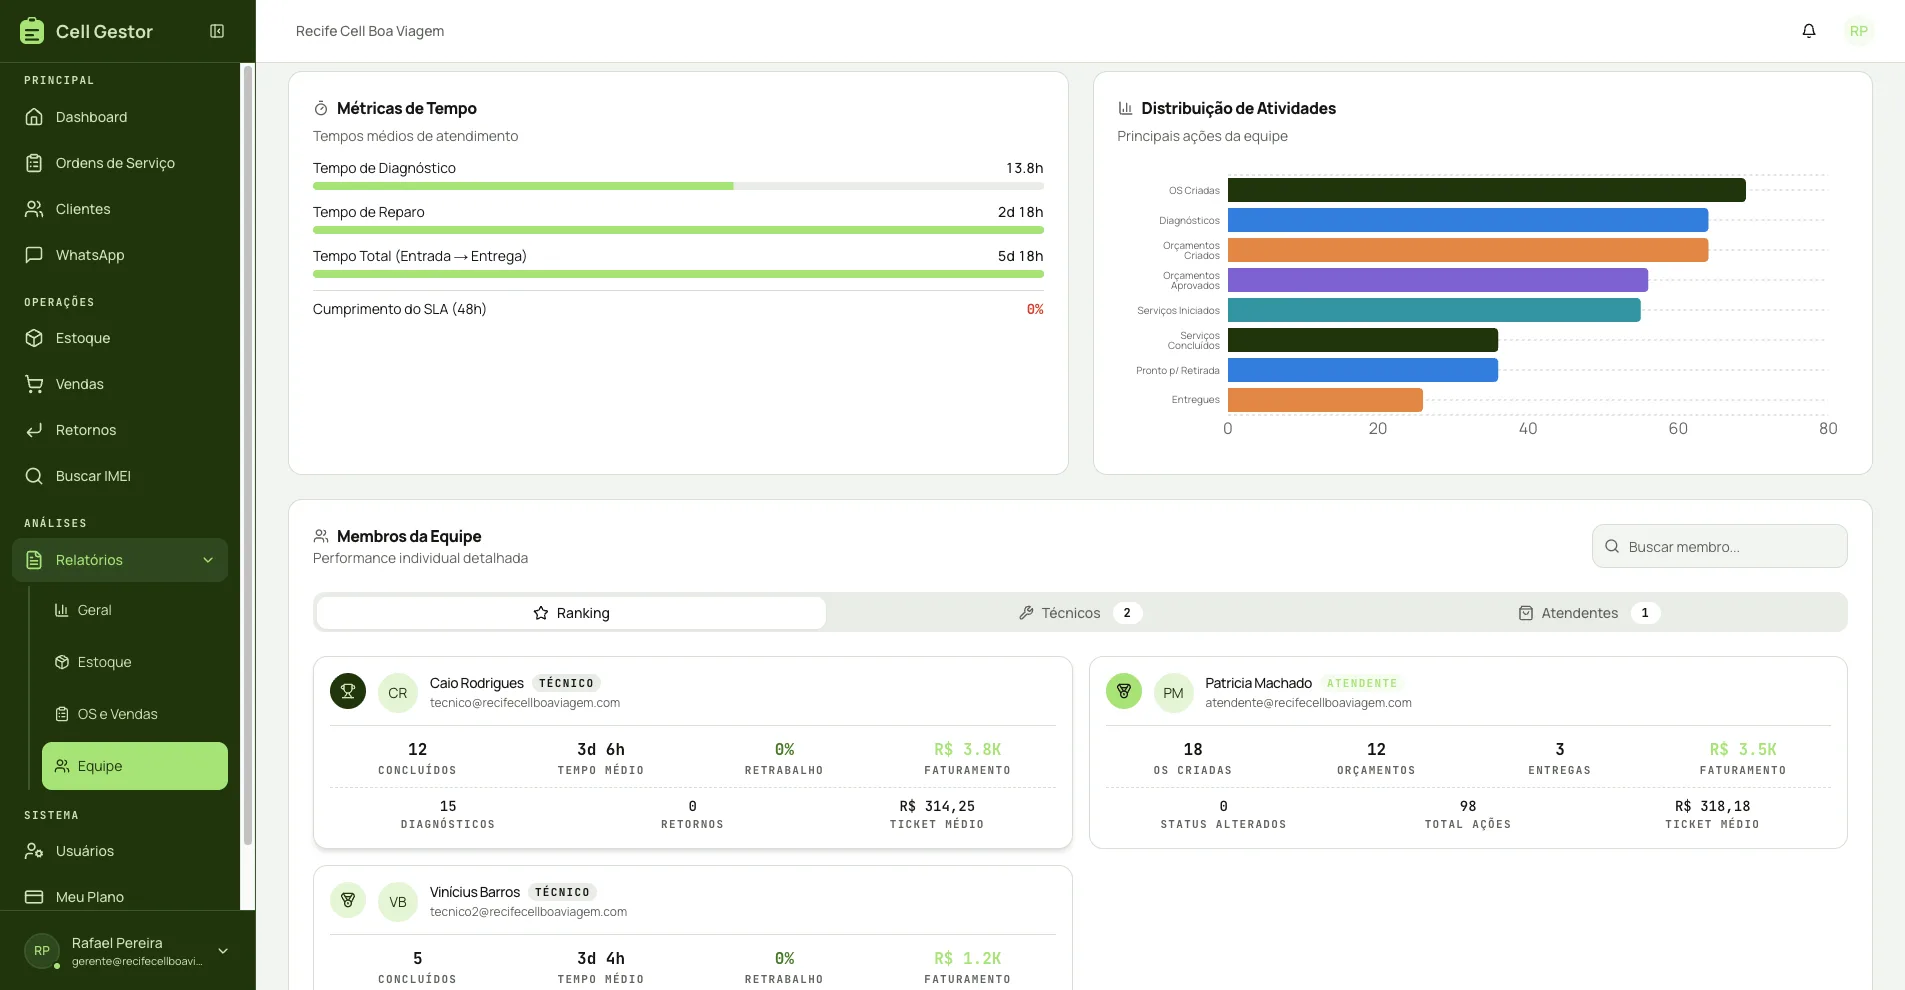The height and width of the screenshot is (990, 1905).
Task: Click the OS Criadas chart bar
Action: point(1486,190)
